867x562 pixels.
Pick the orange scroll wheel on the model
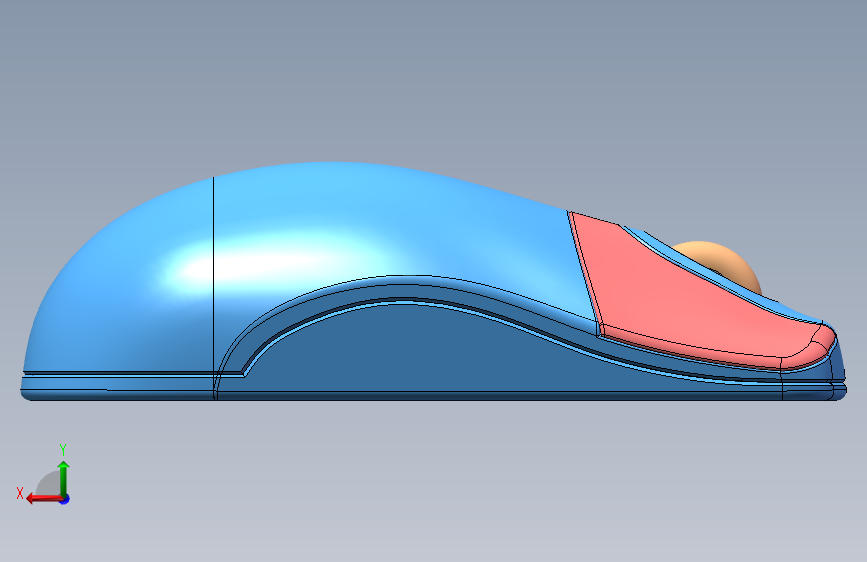click(x=729, y=266)
